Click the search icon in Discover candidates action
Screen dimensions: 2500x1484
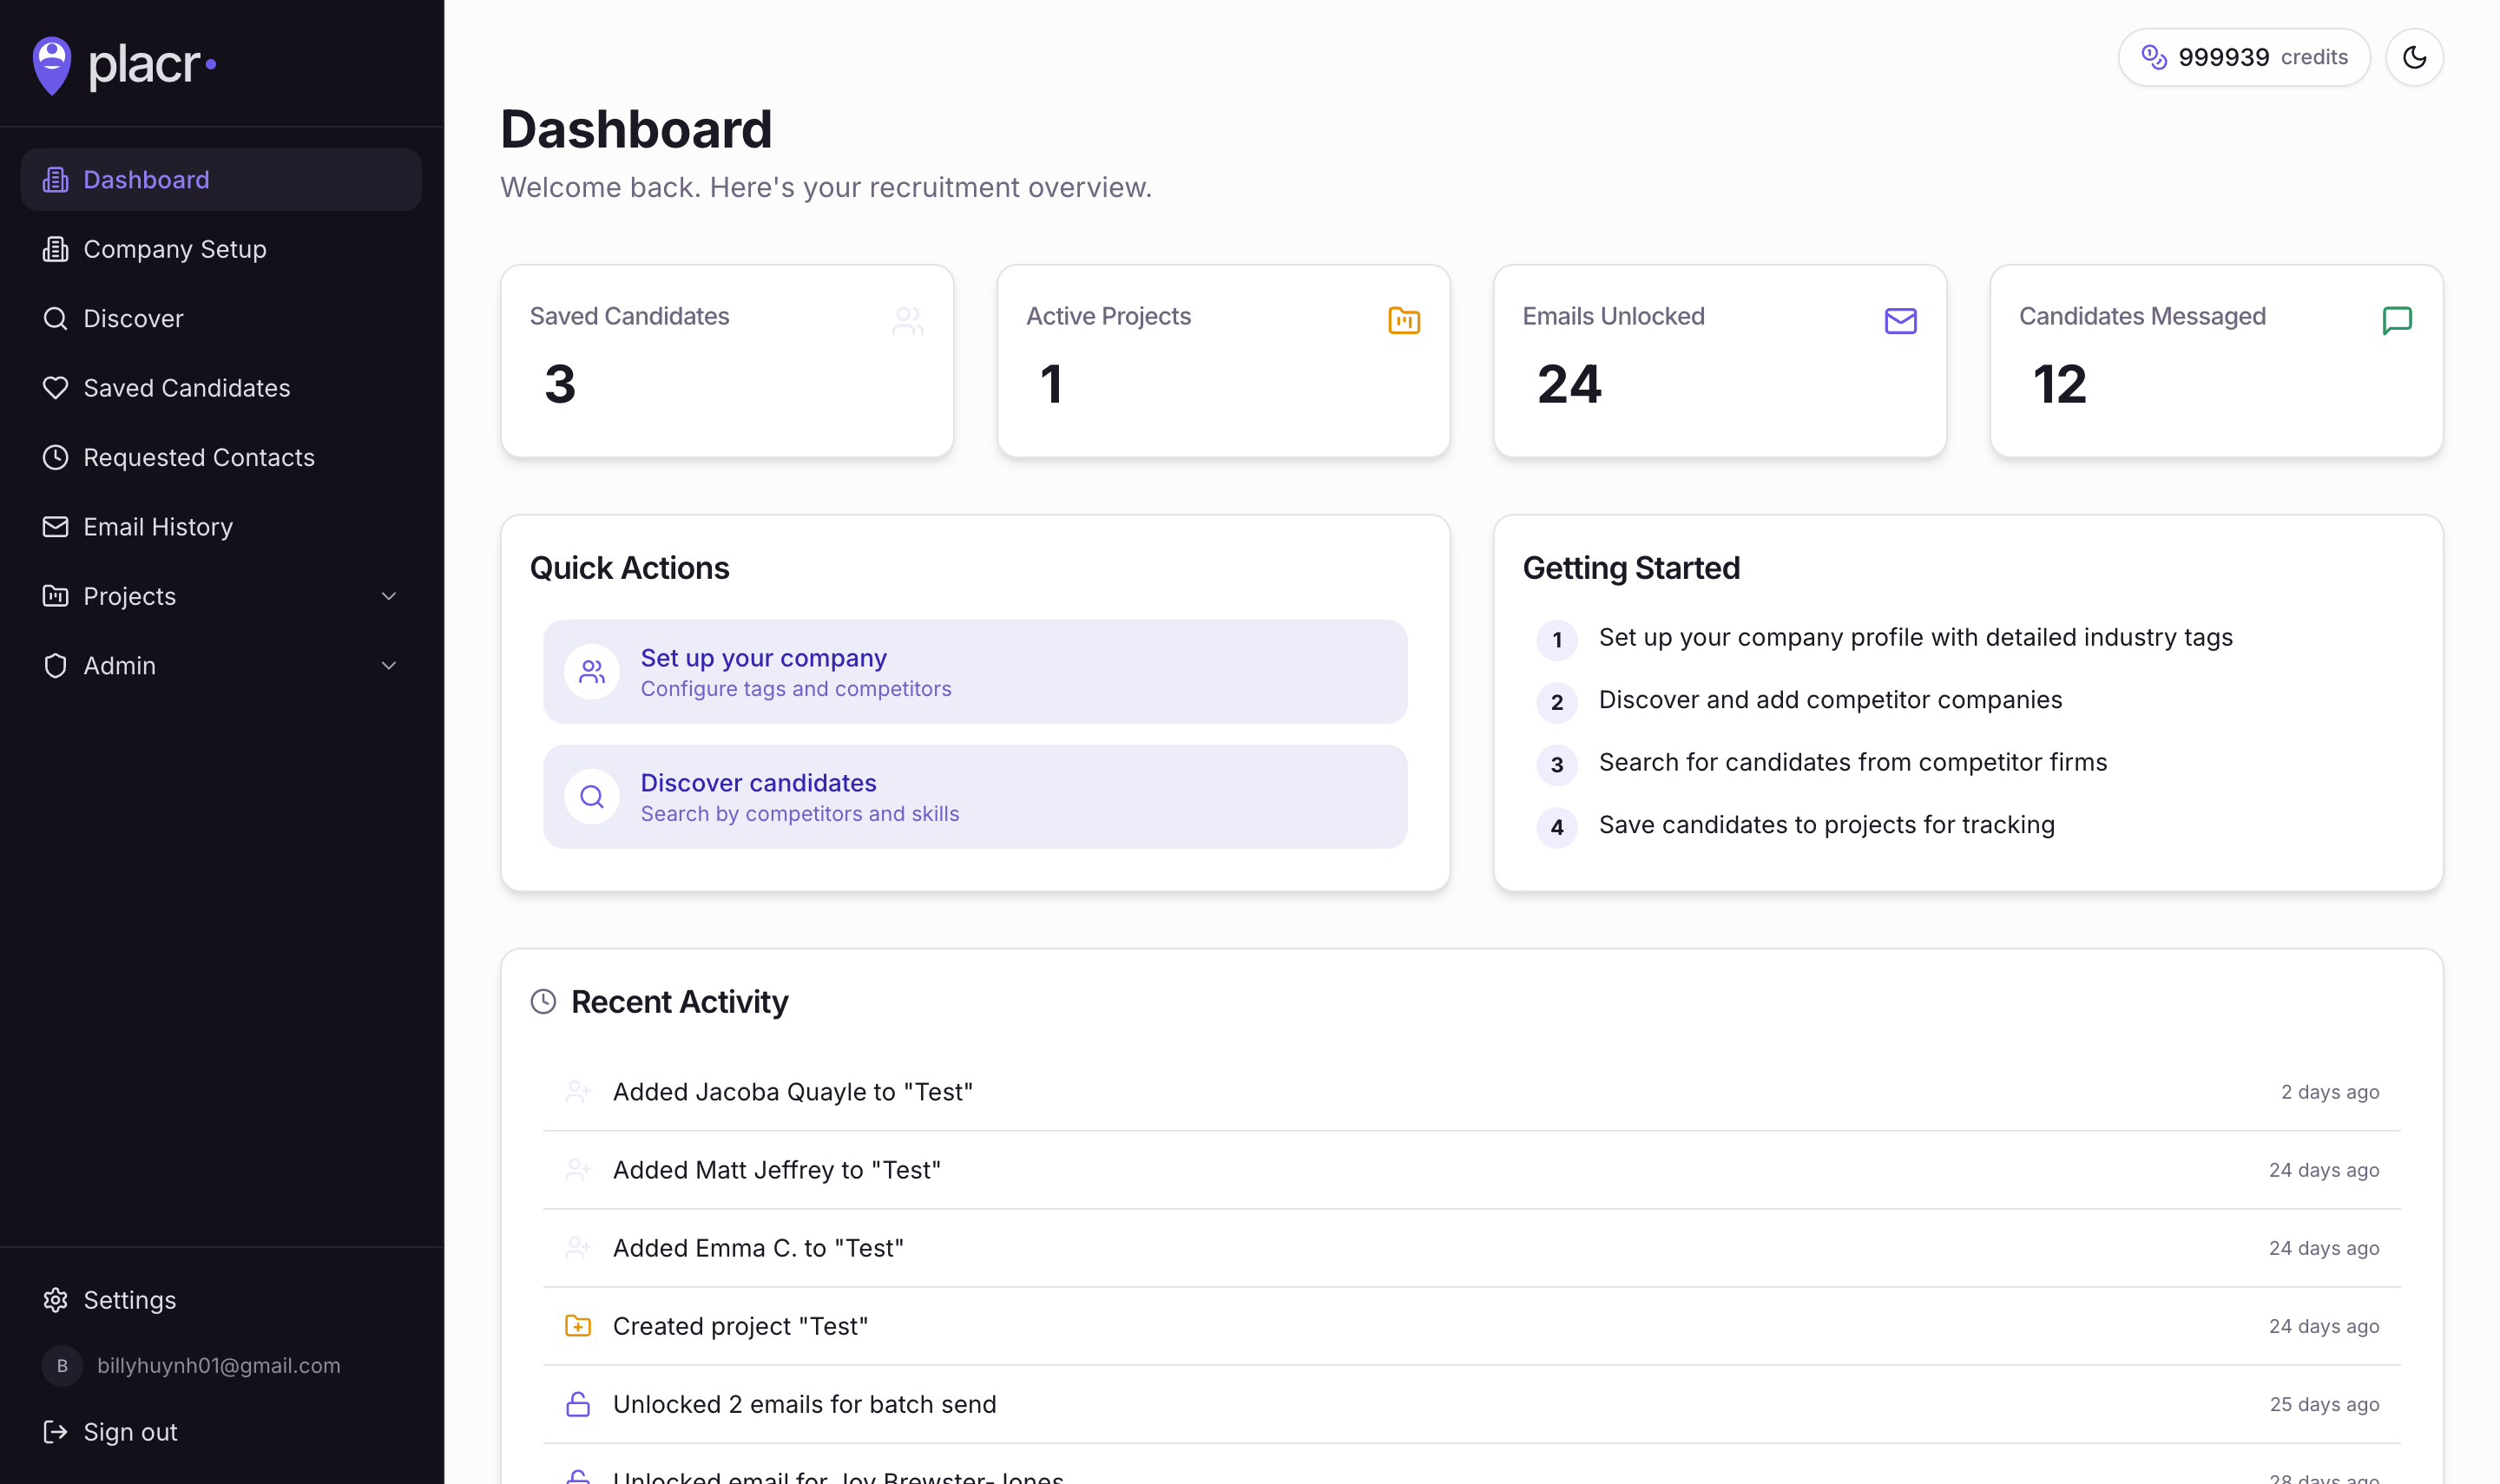click(592, 797)
